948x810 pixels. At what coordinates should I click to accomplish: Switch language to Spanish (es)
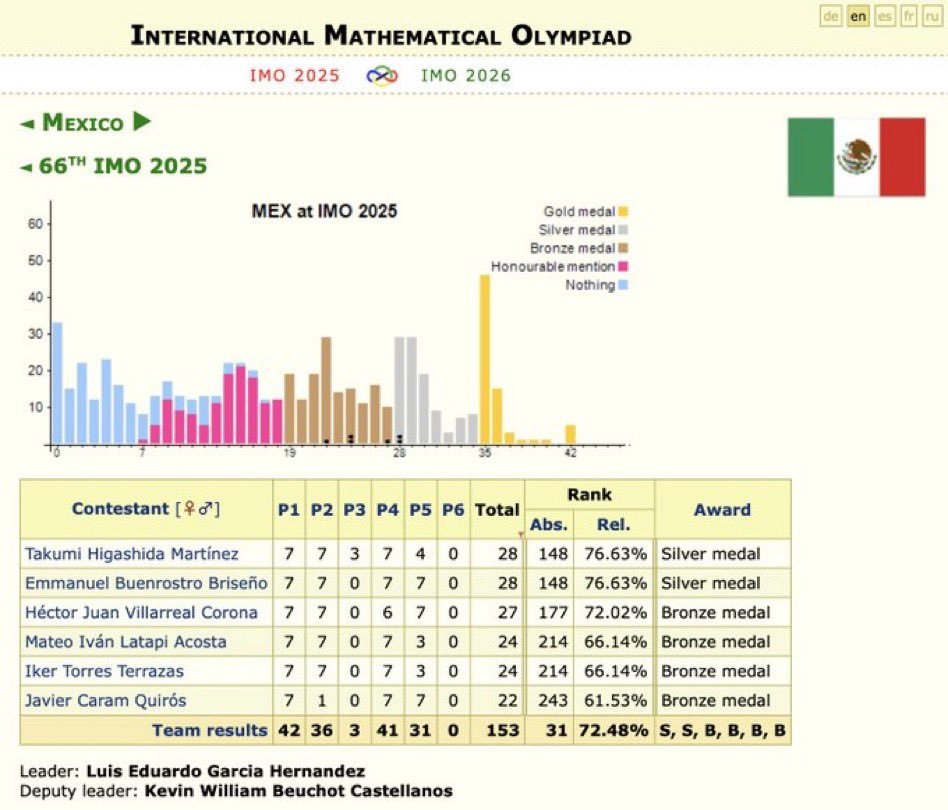pos(885,16)
